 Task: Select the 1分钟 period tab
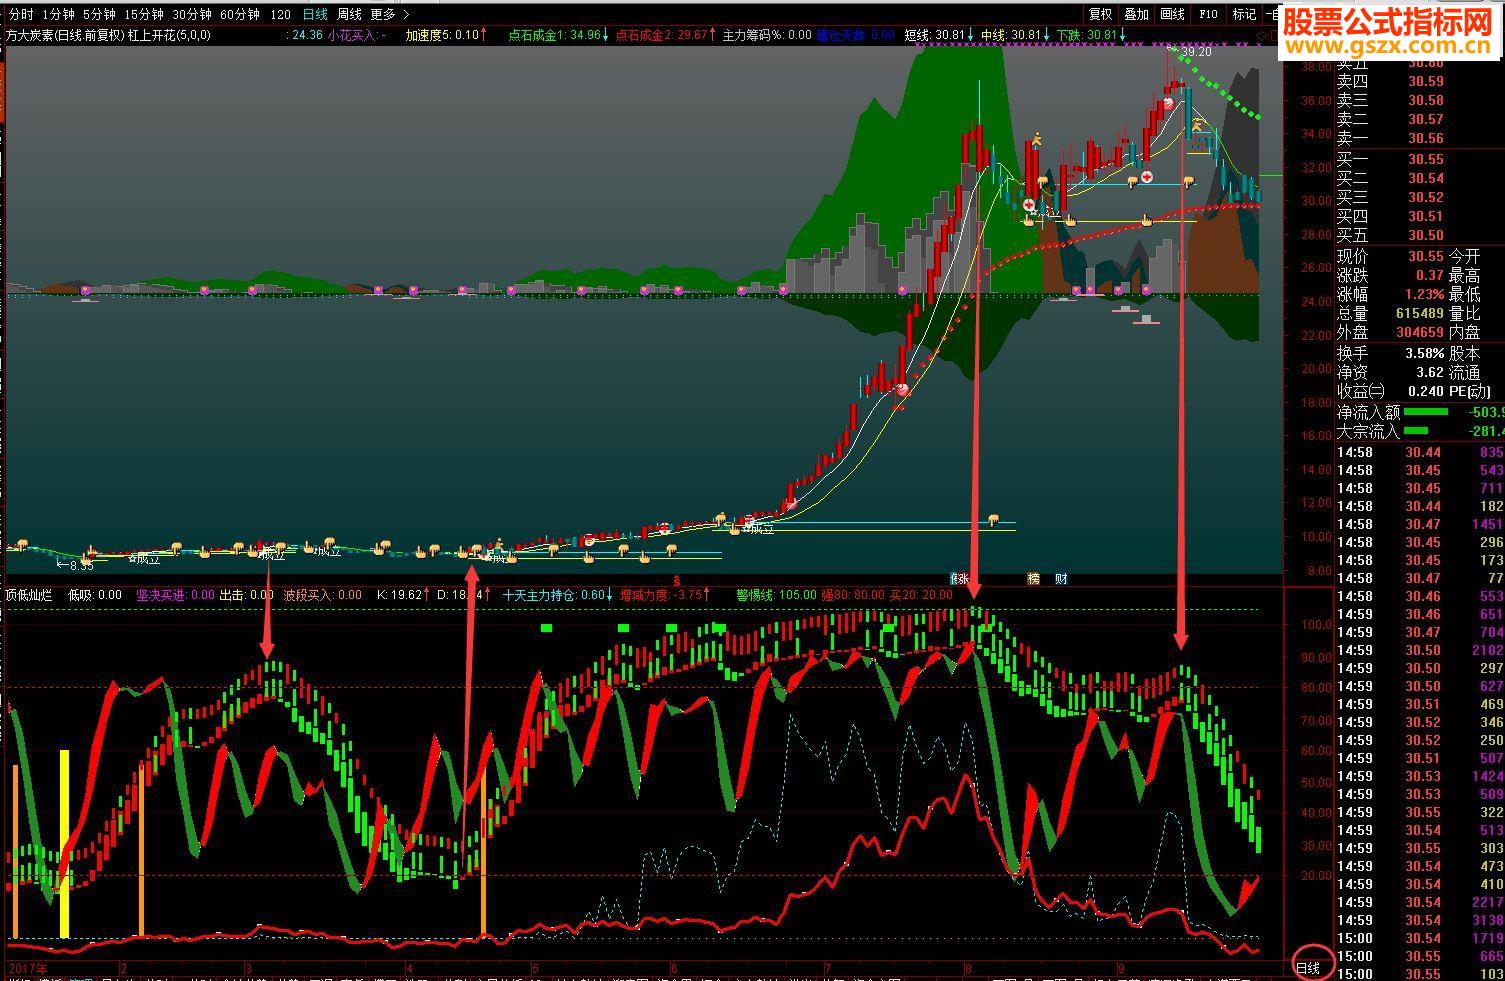(x=58, y=14)
